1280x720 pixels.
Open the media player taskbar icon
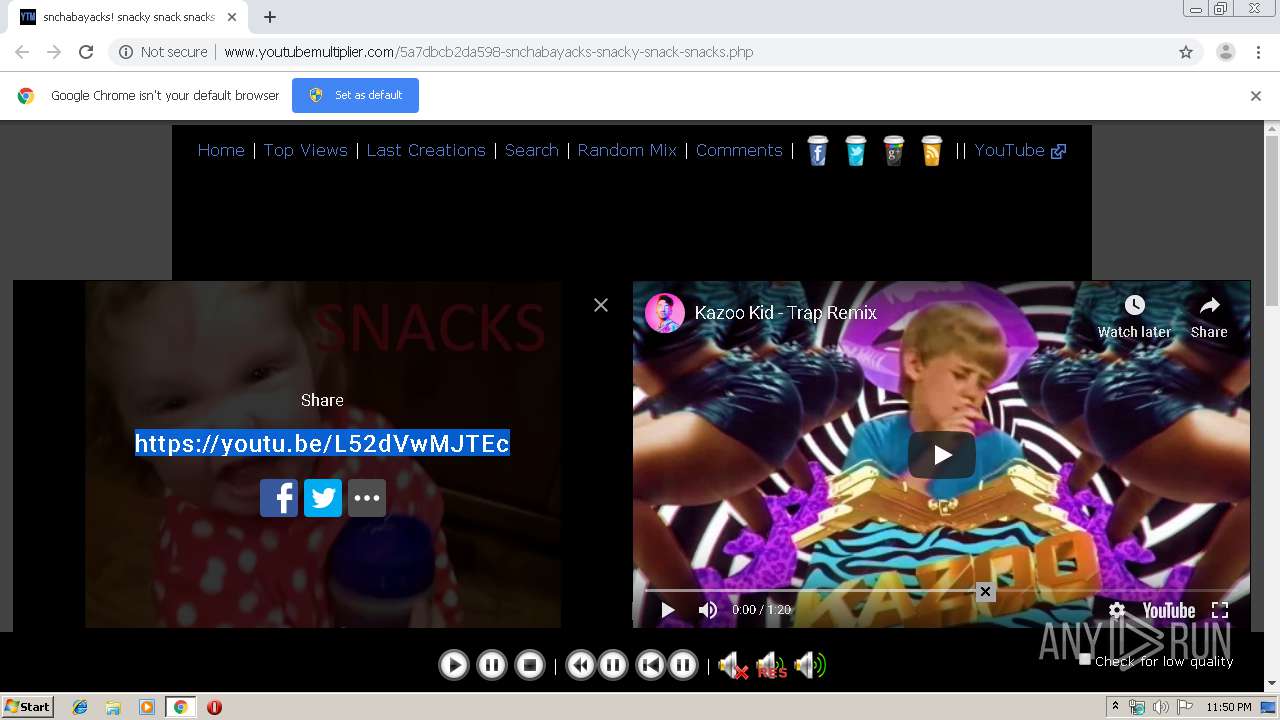[147, 707]
